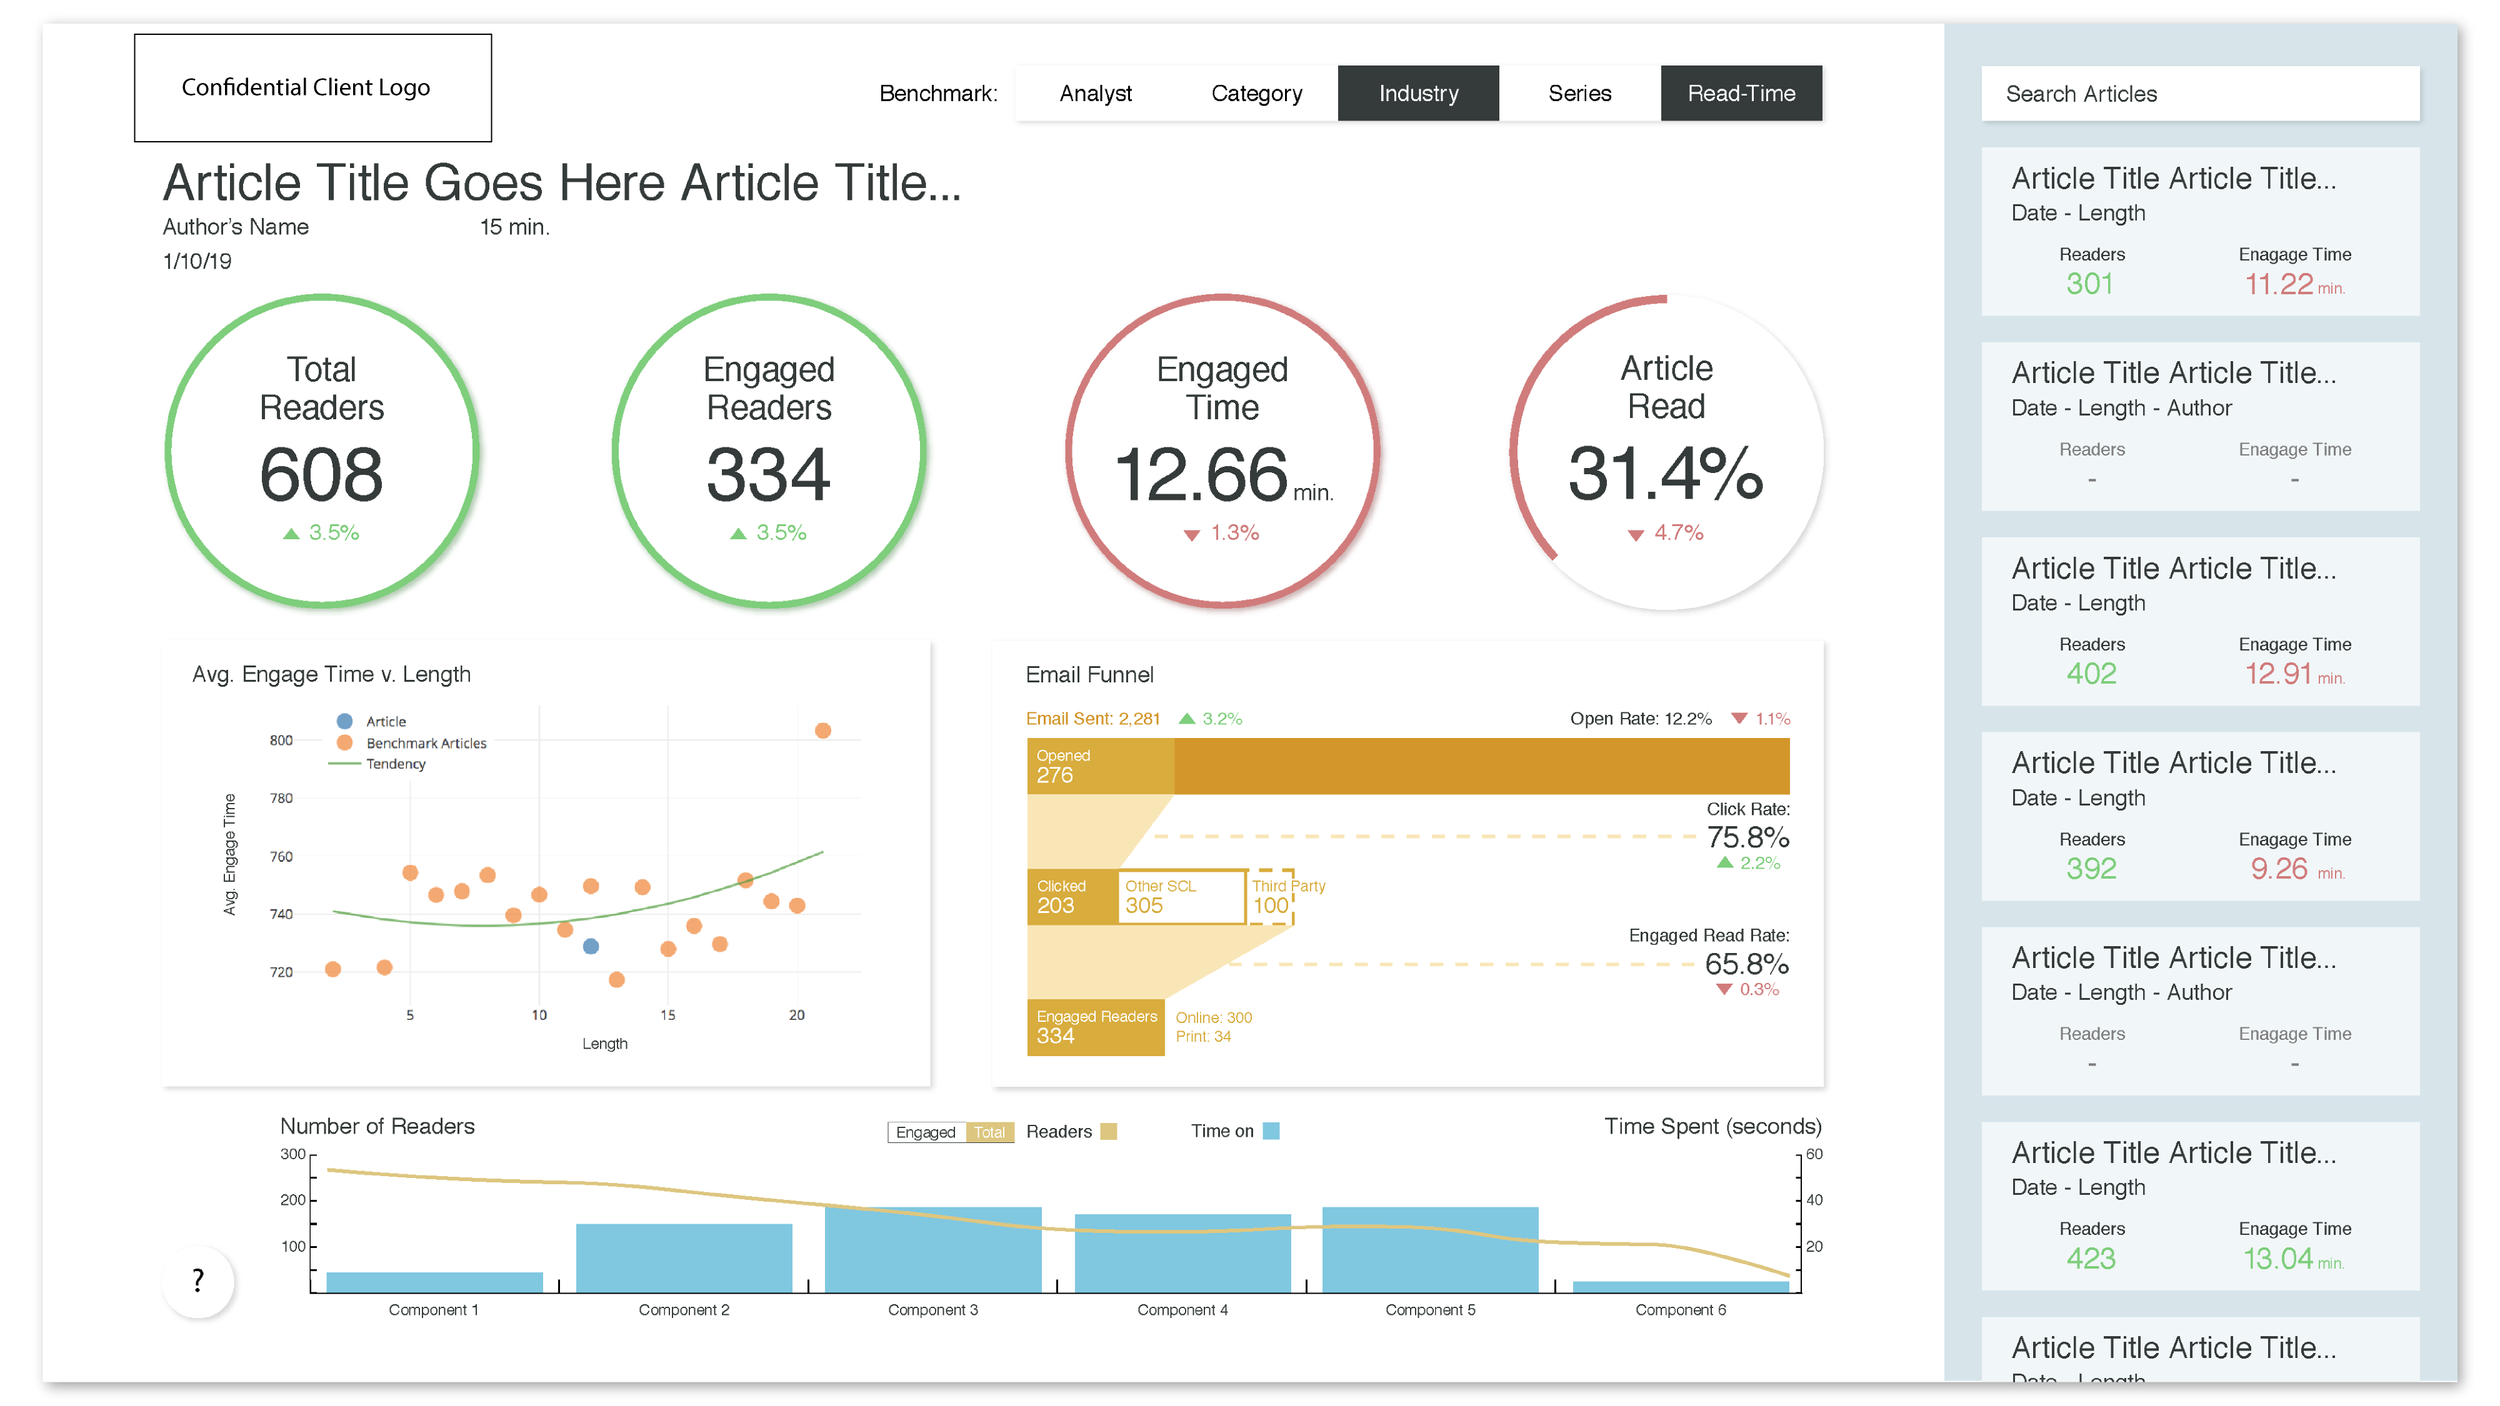The width and height of the screenshot is (2500, 1406).
Task: Click the question mark help button
Action: 198,1280
